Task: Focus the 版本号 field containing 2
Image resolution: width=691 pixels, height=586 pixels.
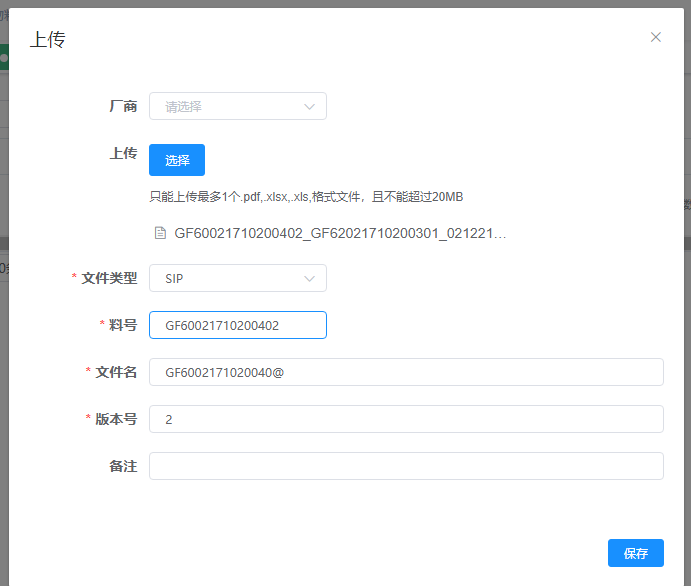Action: pos(405,419)
